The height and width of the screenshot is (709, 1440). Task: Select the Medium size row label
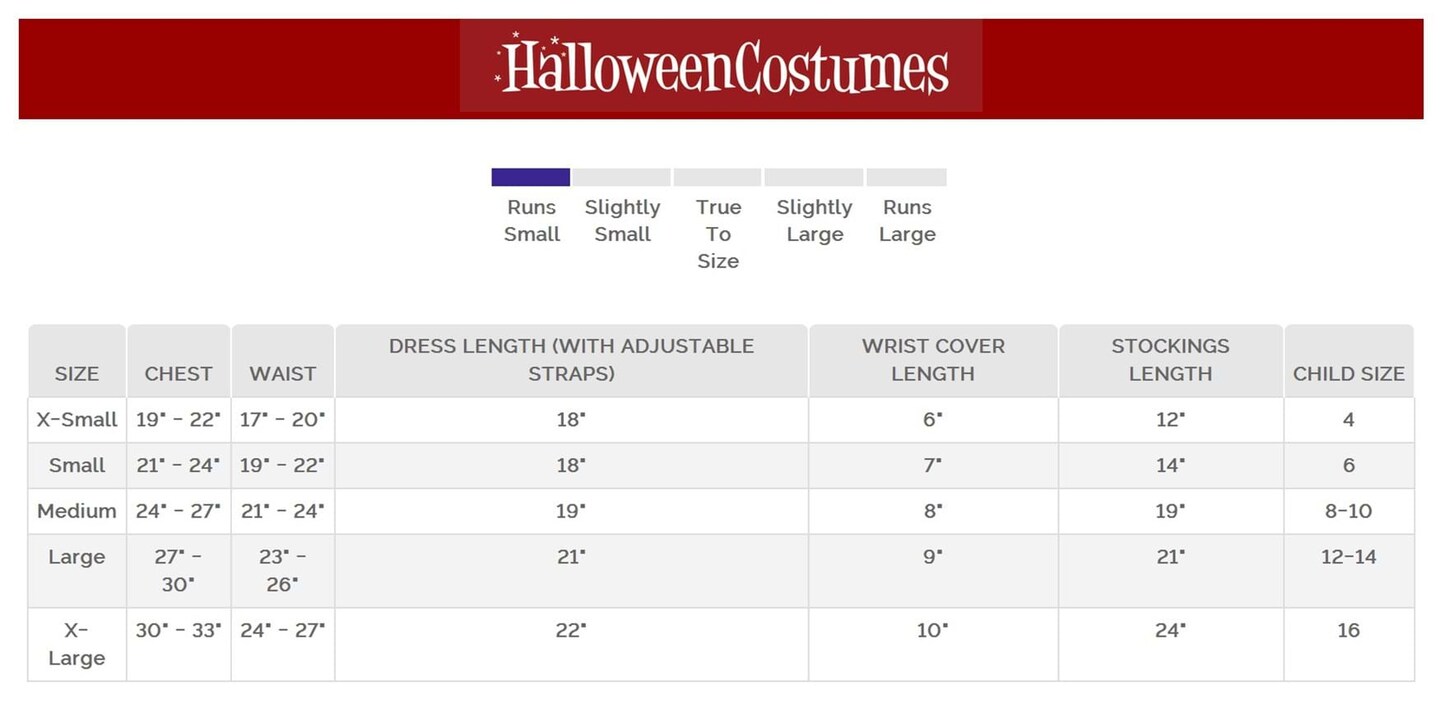(77, 511)
